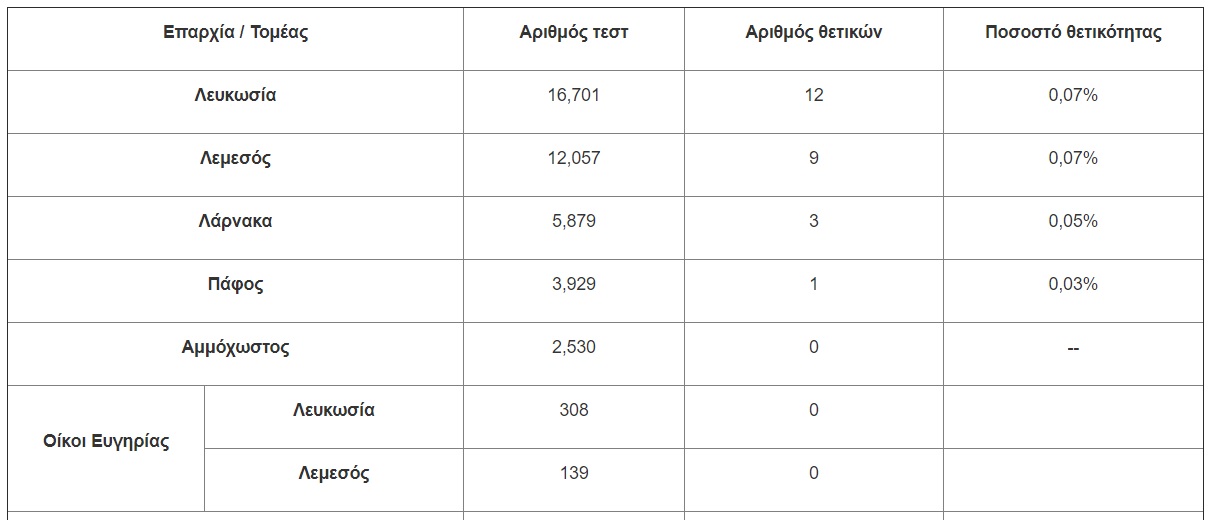Click the 139 tests value
Screen dimensions: 1210x520
click(x=574, y=472)
